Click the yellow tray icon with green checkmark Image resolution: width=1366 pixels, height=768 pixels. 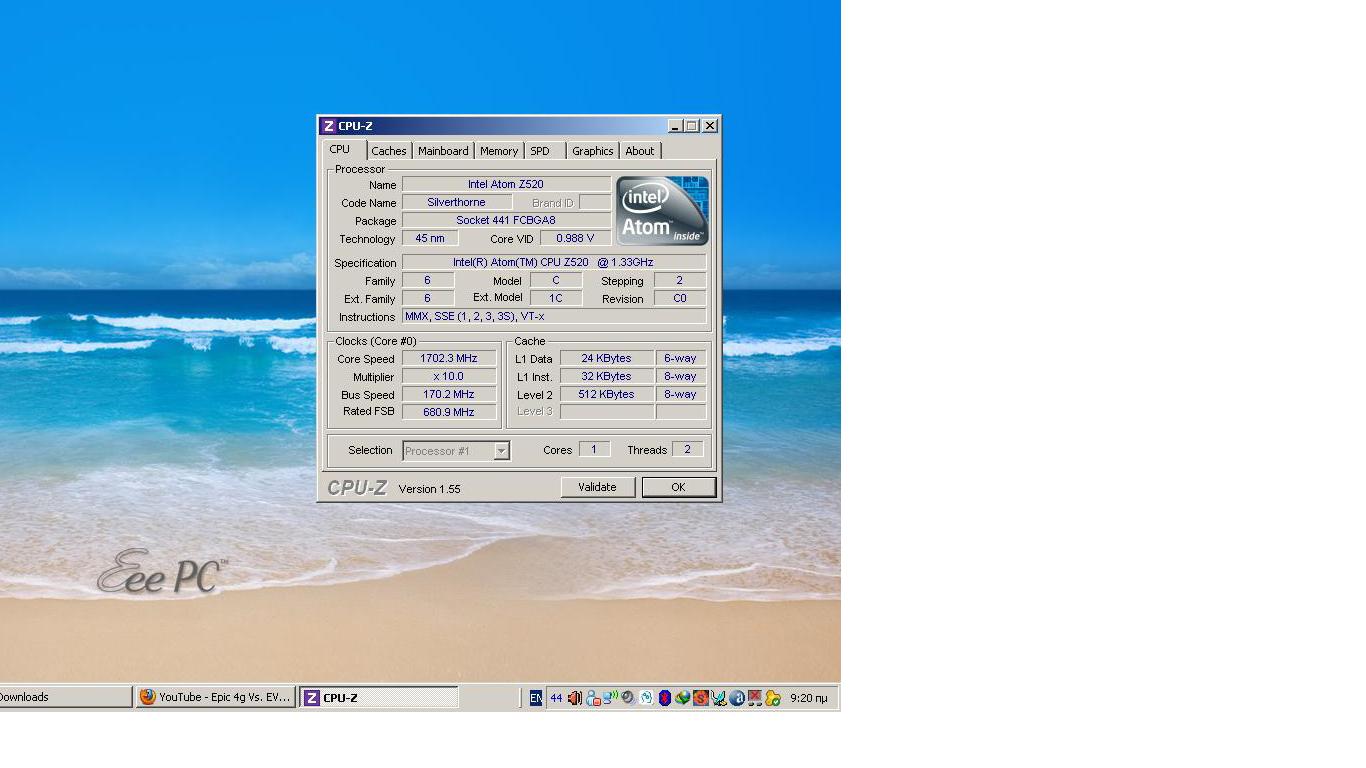pos(773,698)
